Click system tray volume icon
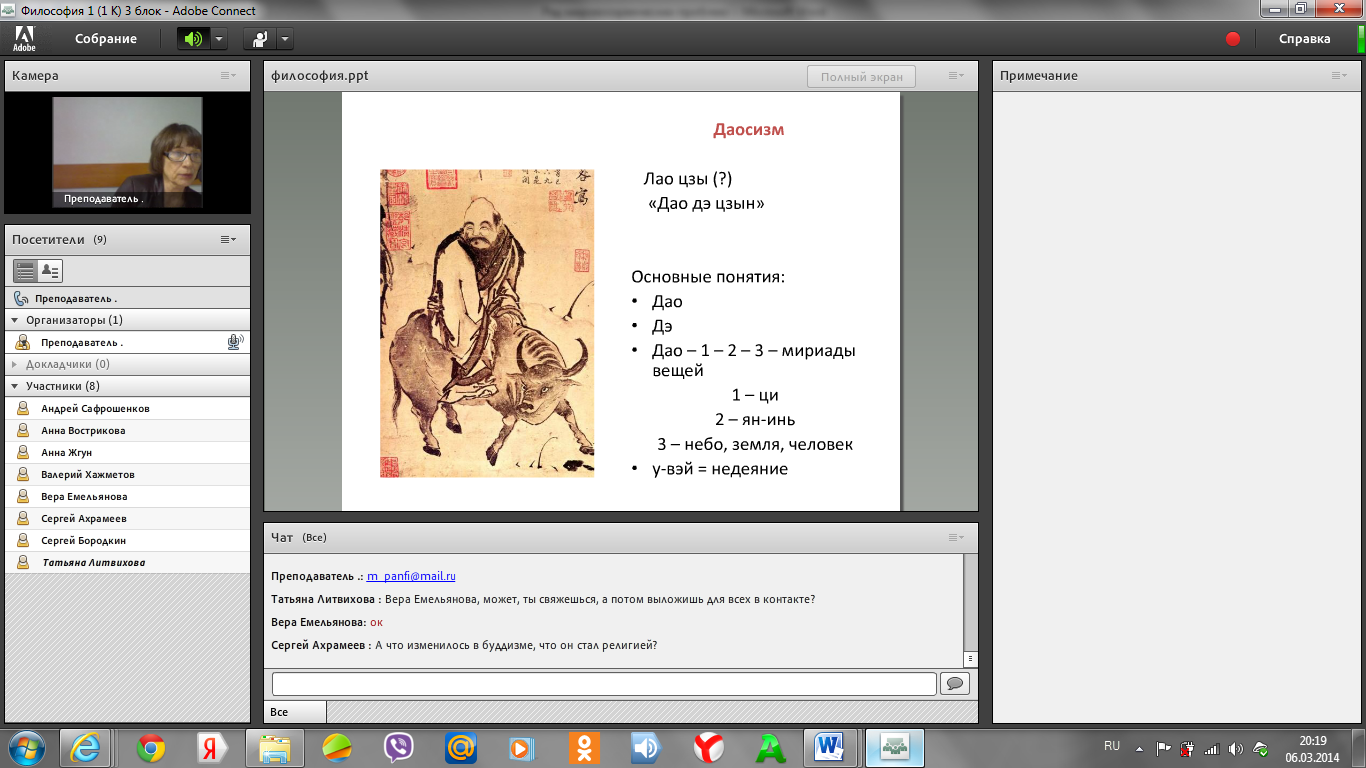The height and width of the screenshot is (768, 1366). (1236, 748)
